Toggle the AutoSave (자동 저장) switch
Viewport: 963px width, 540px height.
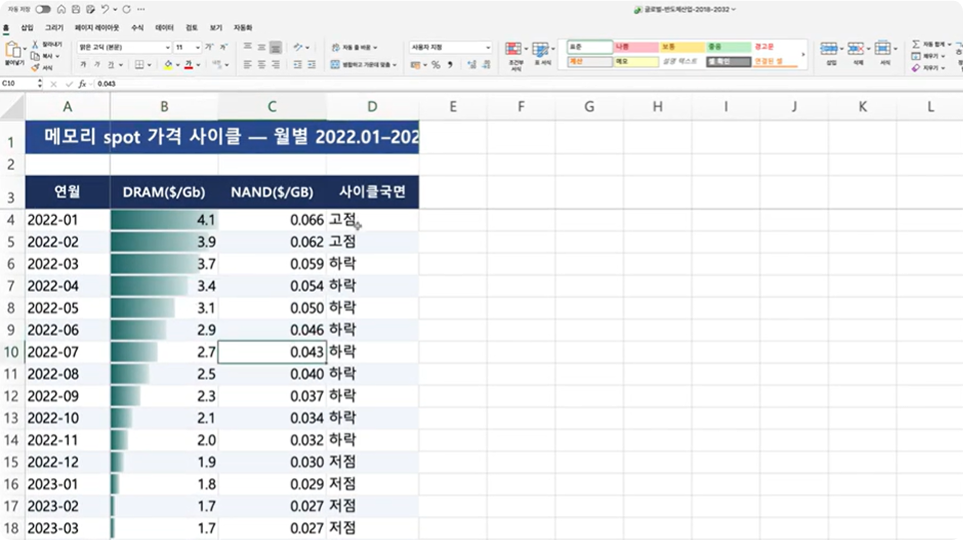(x=43, y=9)
